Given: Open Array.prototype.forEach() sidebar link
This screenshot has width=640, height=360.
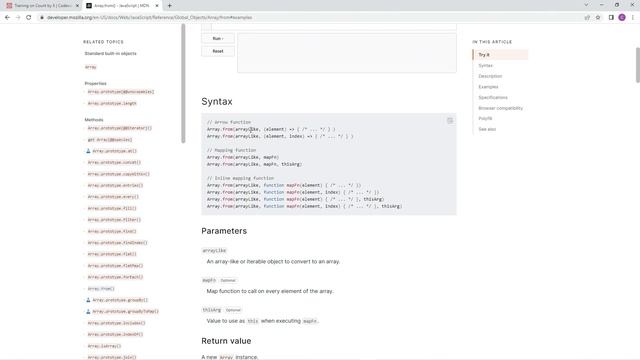Looking at the screenshot, I should click(115, 277).
